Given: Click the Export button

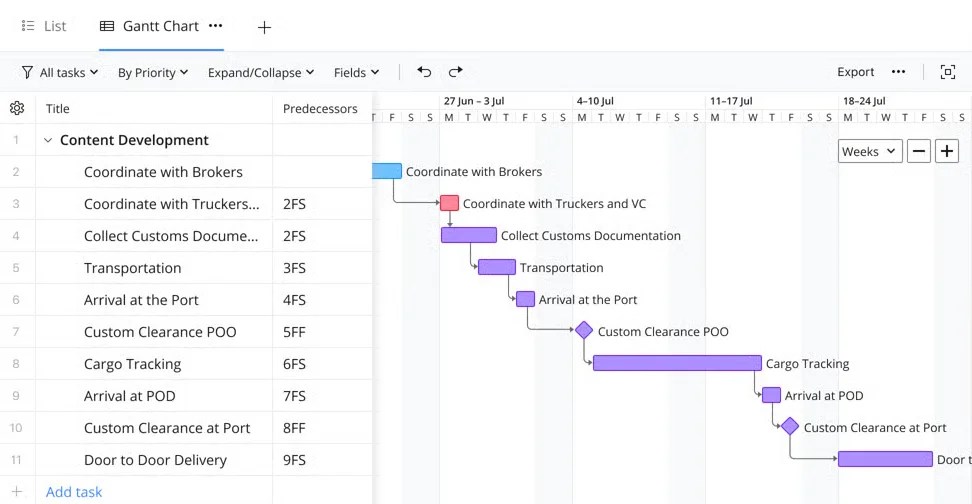Looking at the screenshot, I should (x=855, y=72).
